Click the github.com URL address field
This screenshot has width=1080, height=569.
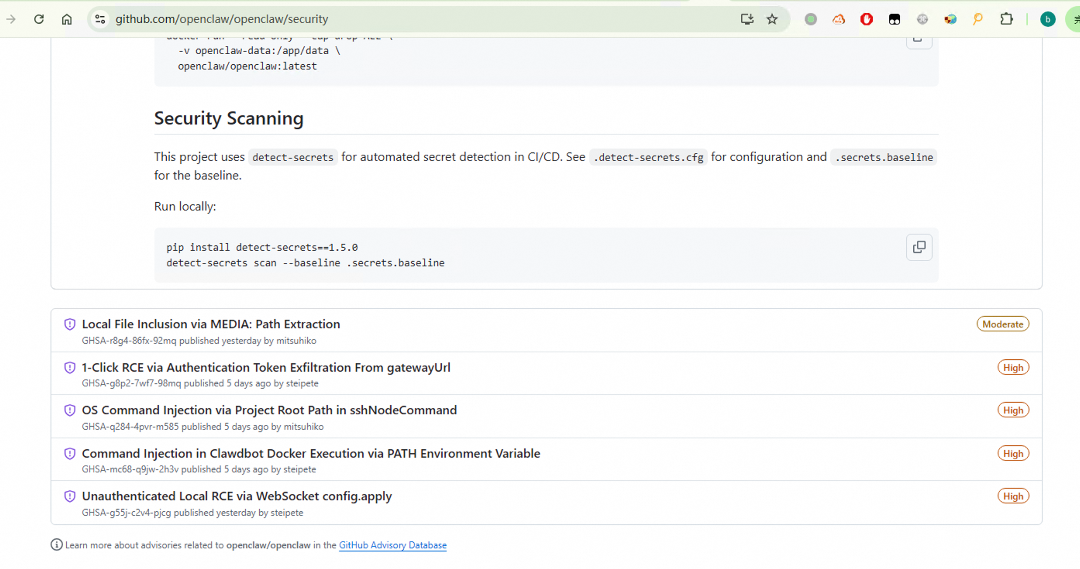pos(400,19)
